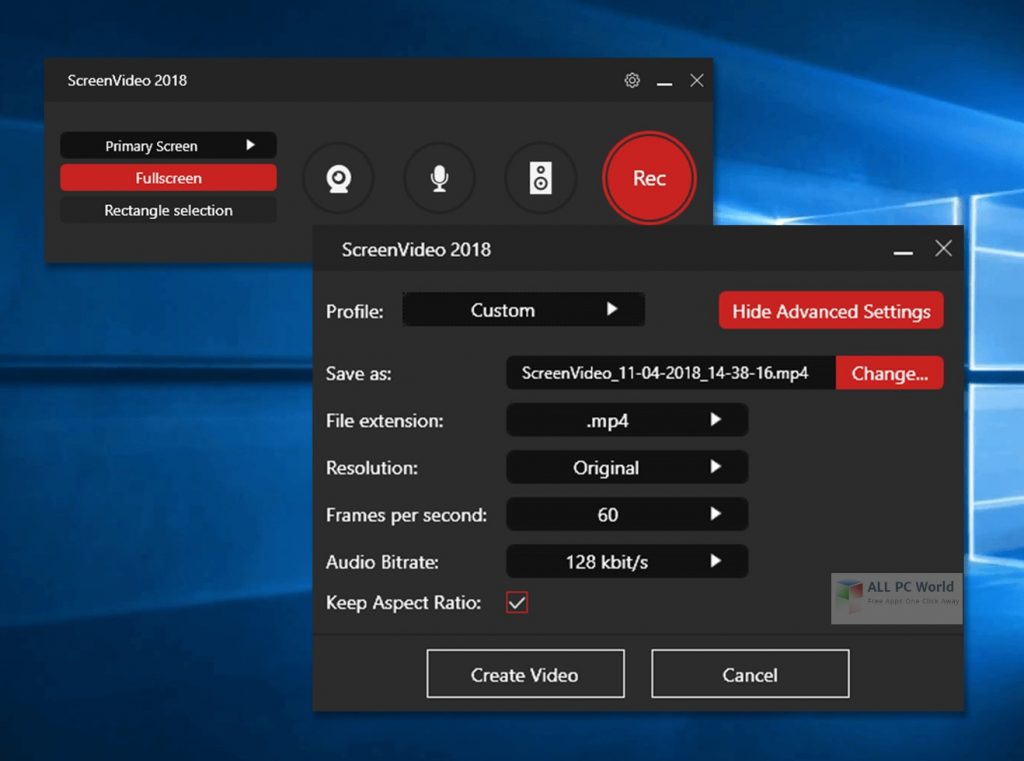Screen dimensions: 1024x761
Task: Select Fullscreen capture mode
Action: [168, 178]
